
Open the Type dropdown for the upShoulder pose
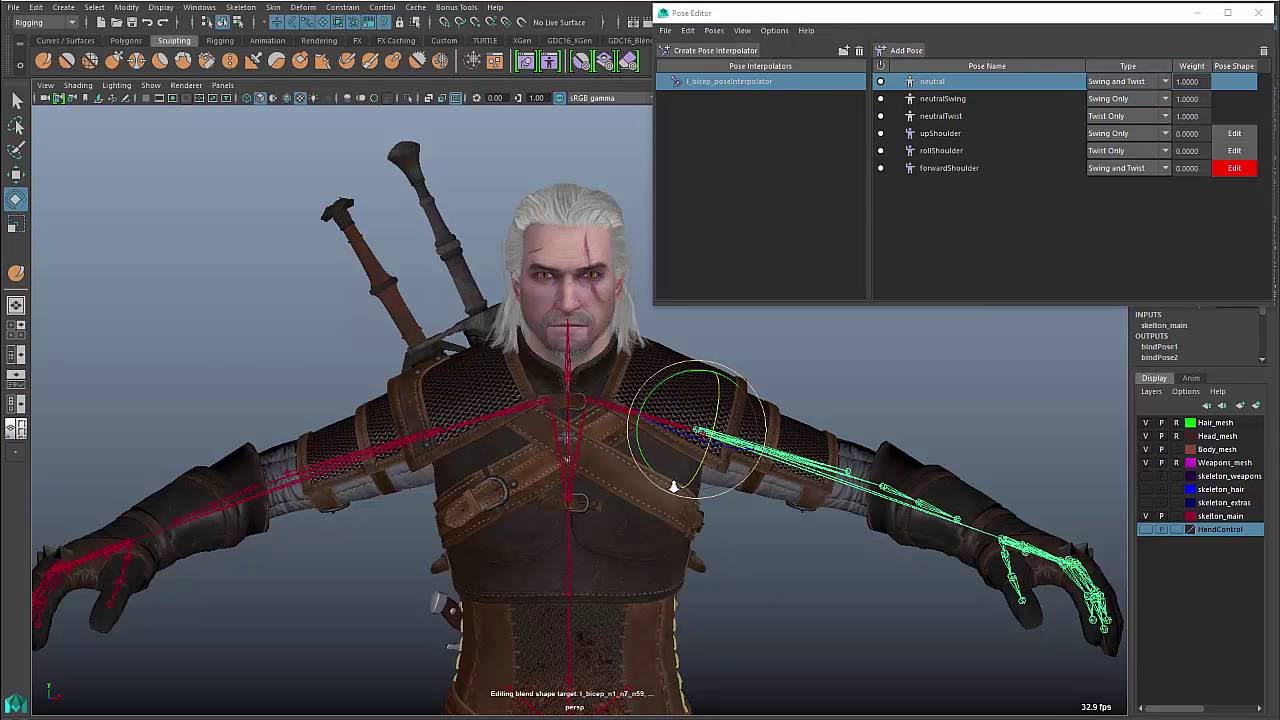click(1128, 133)
